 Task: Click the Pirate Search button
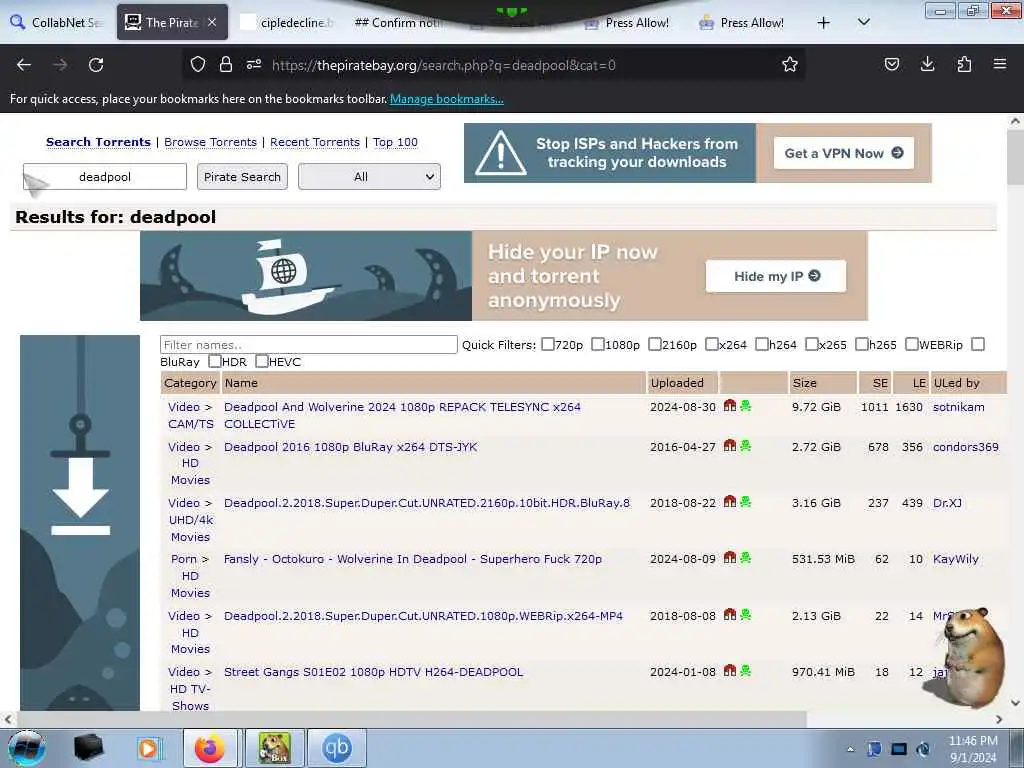(242, 176)
